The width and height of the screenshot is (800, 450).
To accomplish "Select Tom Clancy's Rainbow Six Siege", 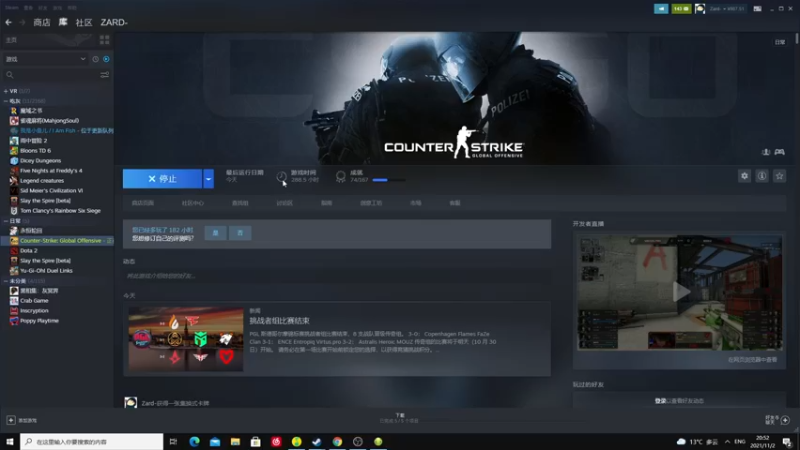I will (x=60, y=211).
